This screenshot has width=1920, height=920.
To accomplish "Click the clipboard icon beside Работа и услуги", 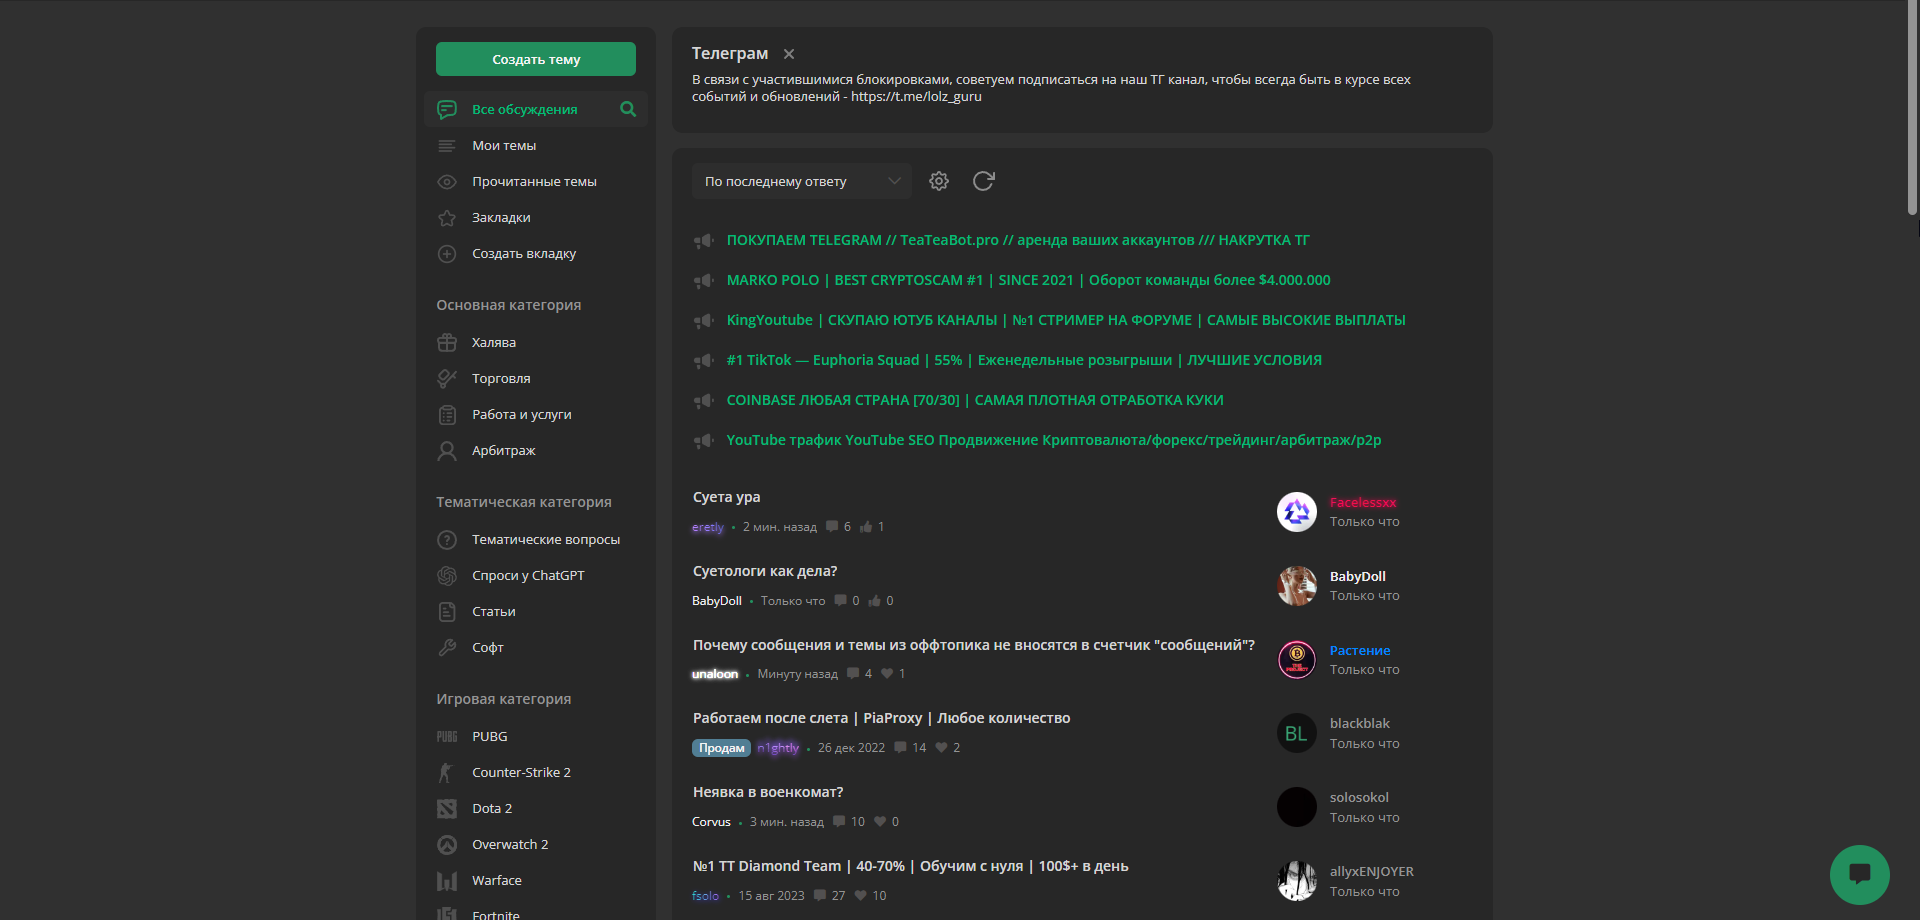I will 447,415.
